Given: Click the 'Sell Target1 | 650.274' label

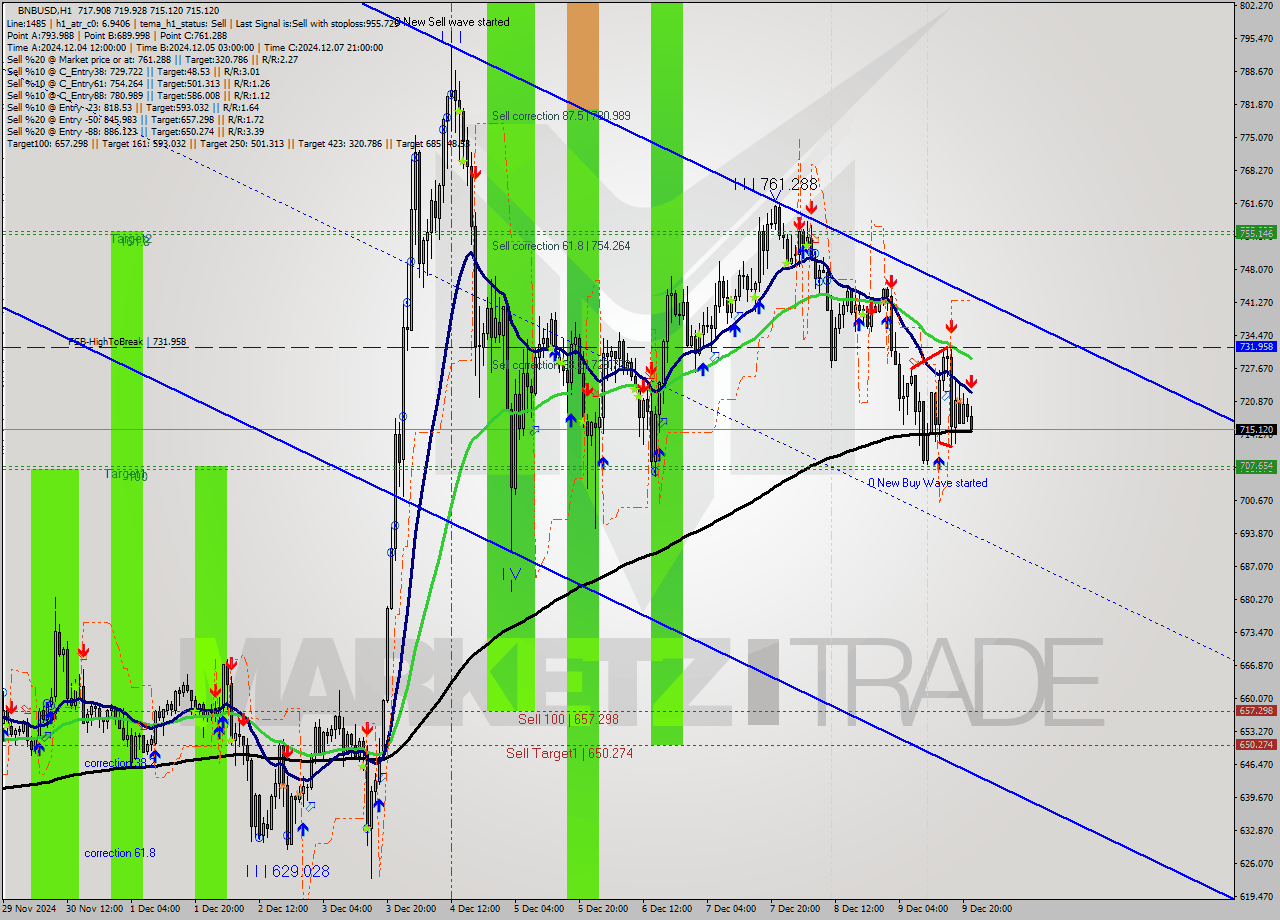Looking at the screenshot, I should 569,753.
